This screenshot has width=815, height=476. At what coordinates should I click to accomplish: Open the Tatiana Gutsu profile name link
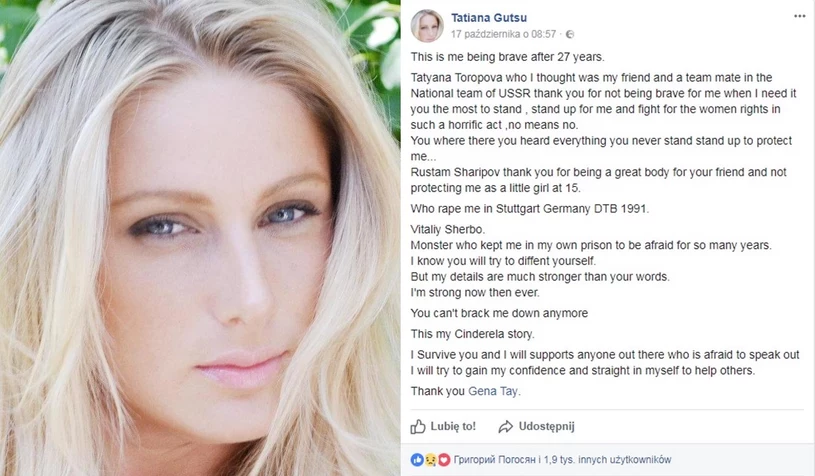click(489, 18)
